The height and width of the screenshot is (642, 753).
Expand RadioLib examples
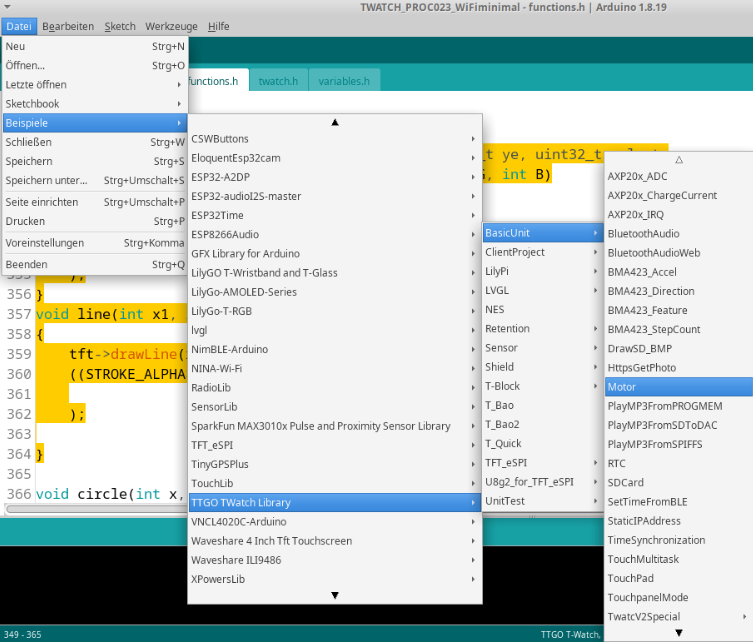click(335, 388)
